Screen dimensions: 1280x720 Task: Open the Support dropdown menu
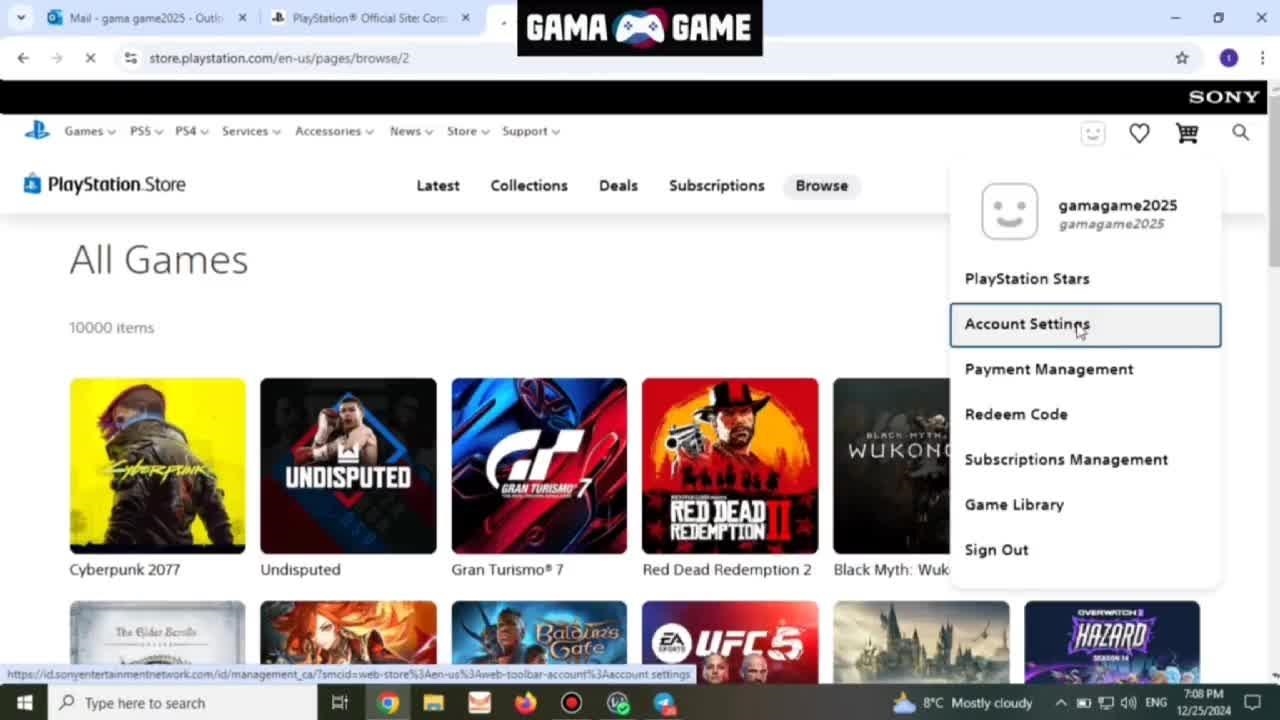[530, 131]
